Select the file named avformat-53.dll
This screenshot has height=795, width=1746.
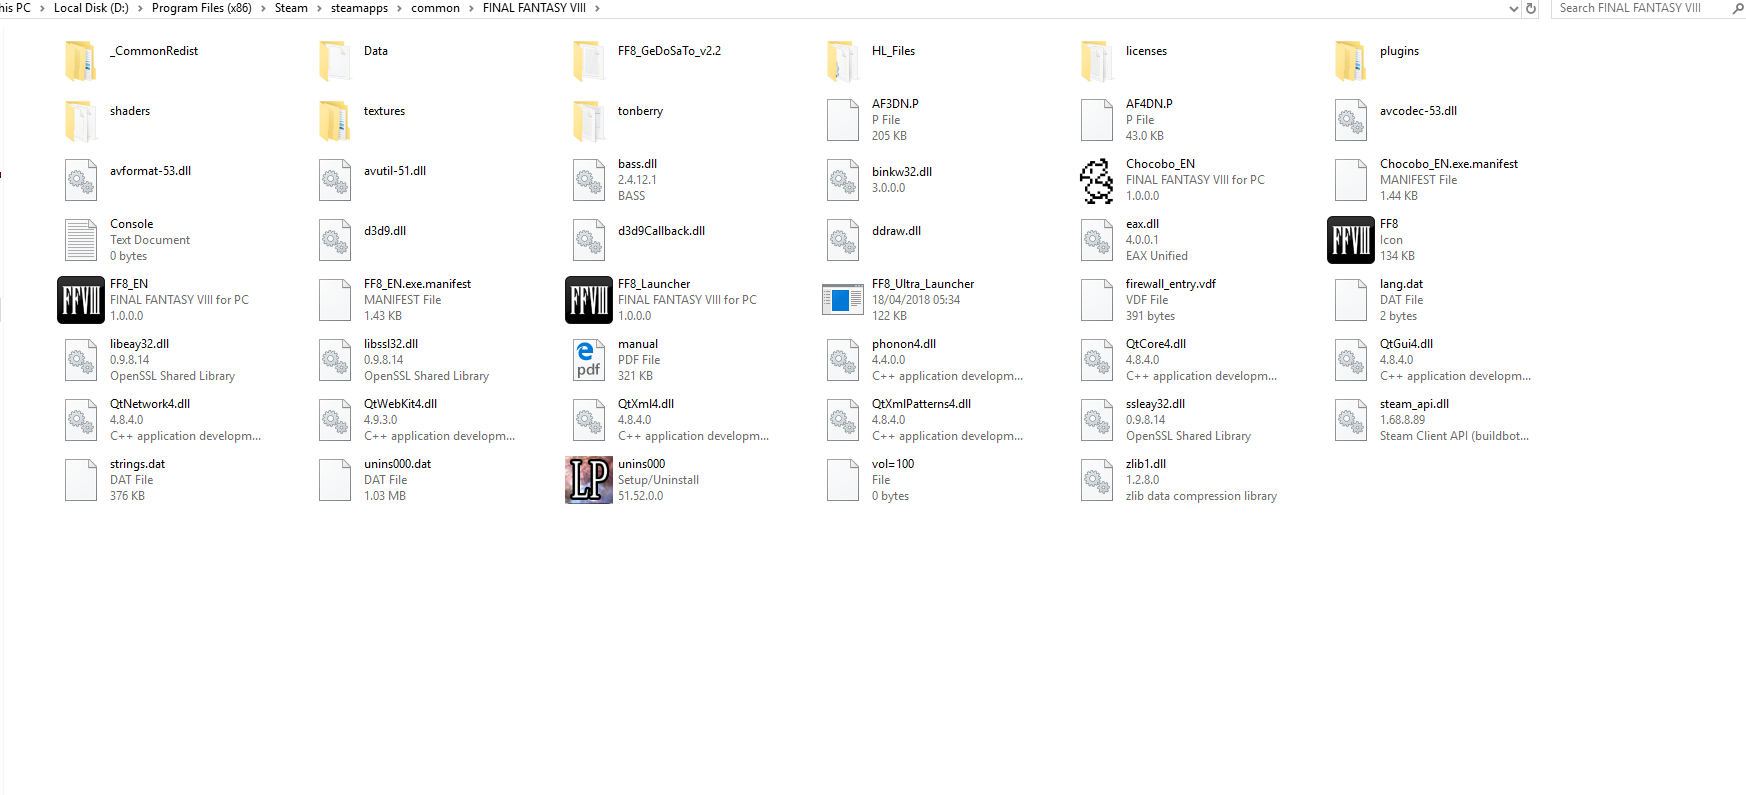pos(150,171)
